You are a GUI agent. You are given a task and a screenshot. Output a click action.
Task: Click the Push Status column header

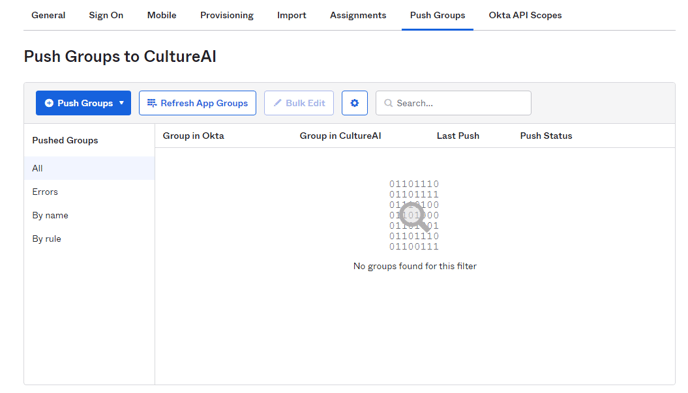point(546,136)
